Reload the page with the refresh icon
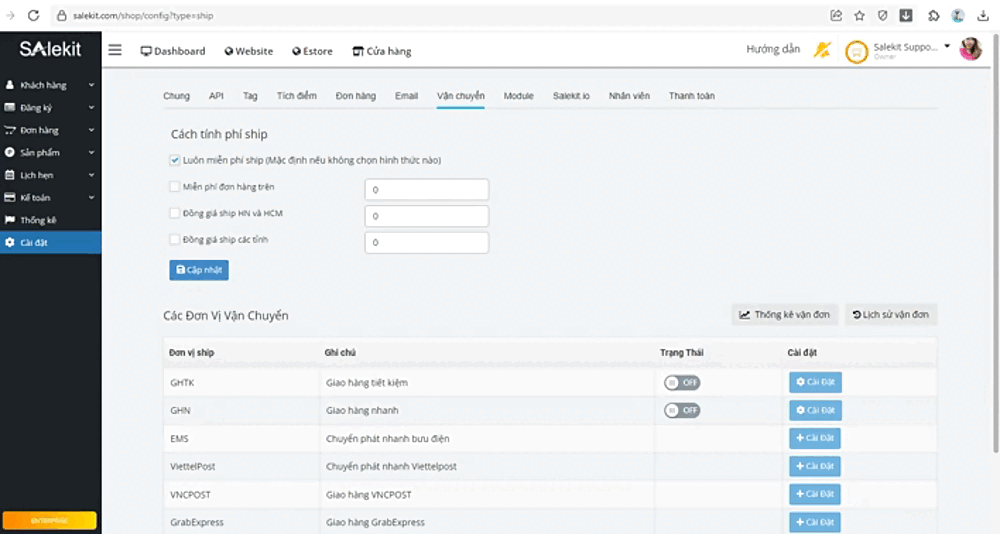This screenshot has width=1000, height=534. 34,15
